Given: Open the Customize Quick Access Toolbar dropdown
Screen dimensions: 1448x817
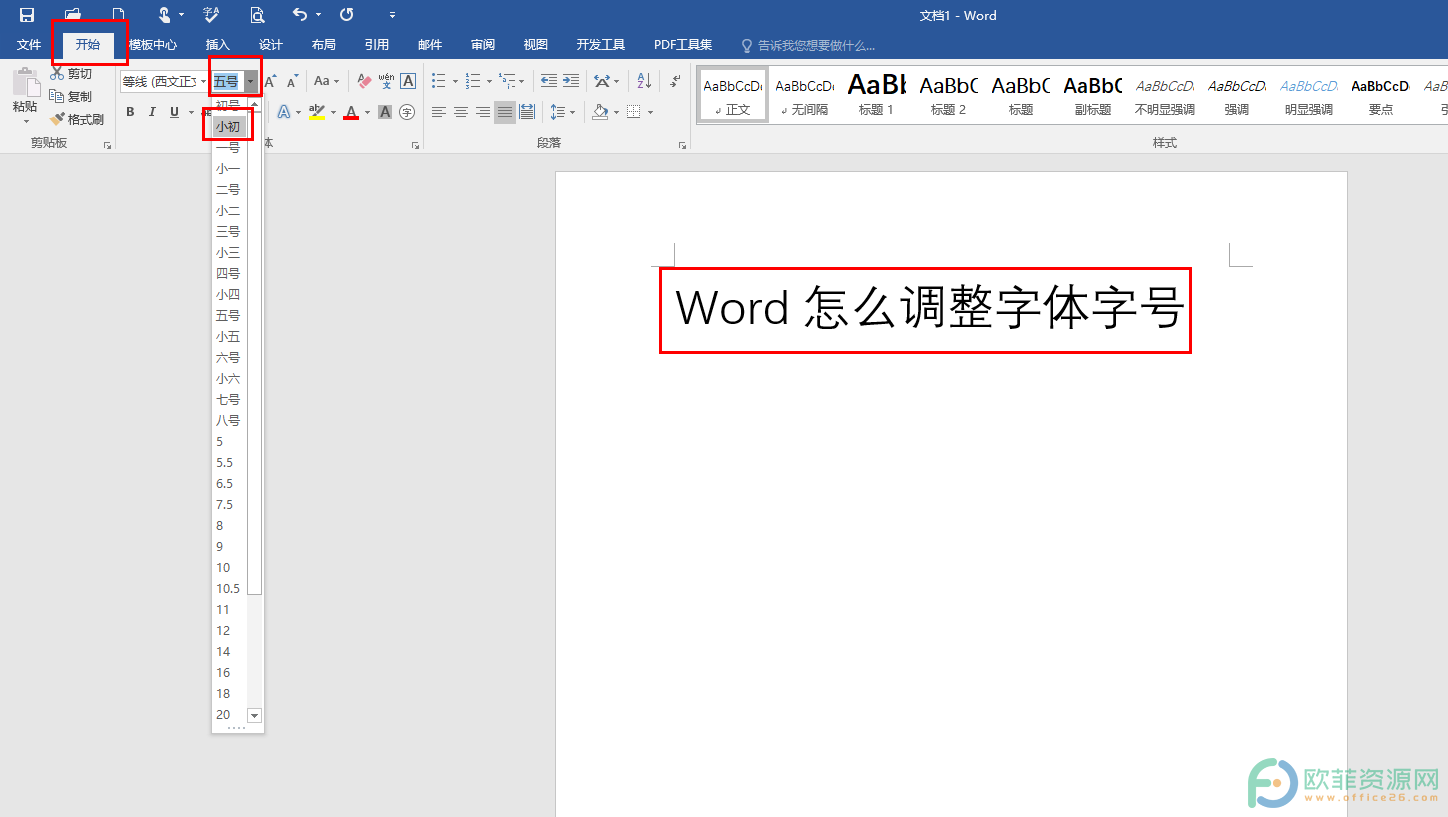Looking at the screenshot, I should (x=392, y=15).
